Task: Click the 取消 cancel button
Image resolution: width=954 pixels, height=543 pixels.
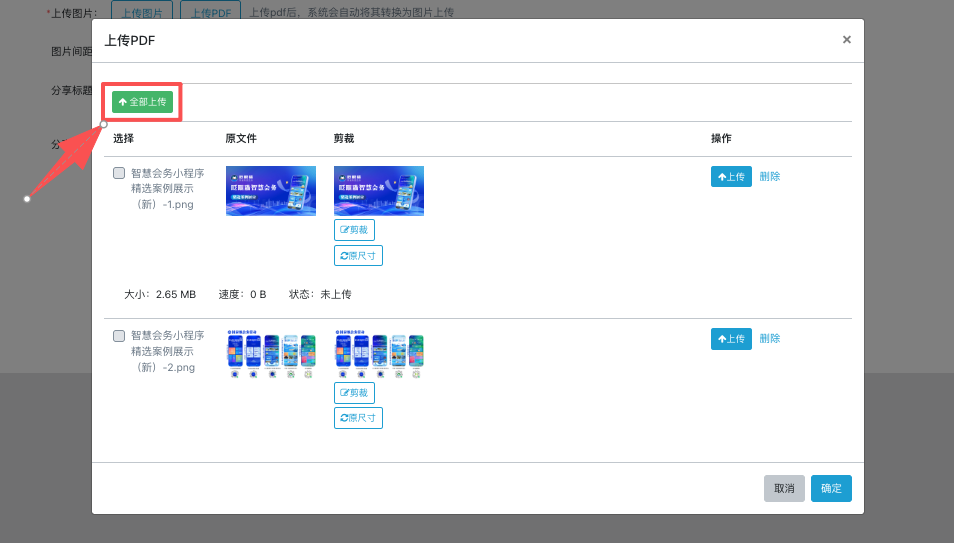Action: point(784,488)
